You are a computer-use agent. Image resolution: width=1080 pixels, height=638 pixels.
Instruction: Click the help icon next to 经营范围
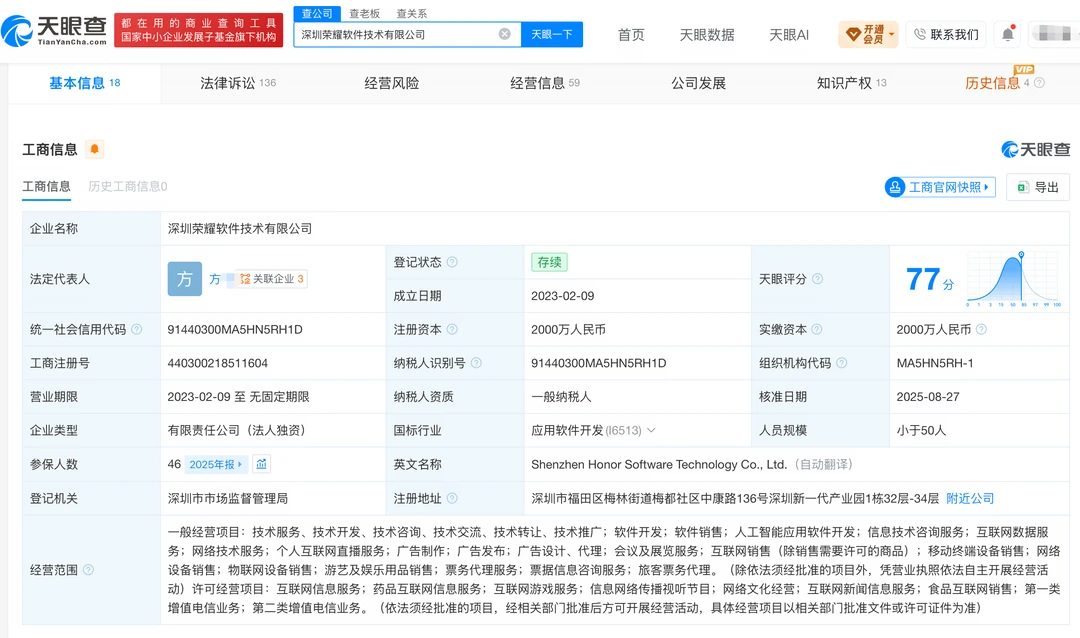click(x=88, y=570)
